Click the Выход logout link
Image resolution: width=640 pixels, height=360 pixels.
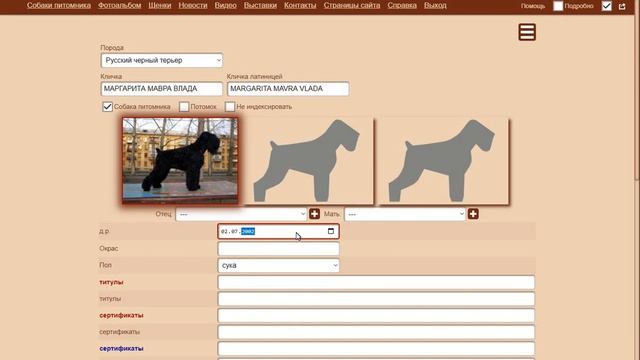[435, 5]
